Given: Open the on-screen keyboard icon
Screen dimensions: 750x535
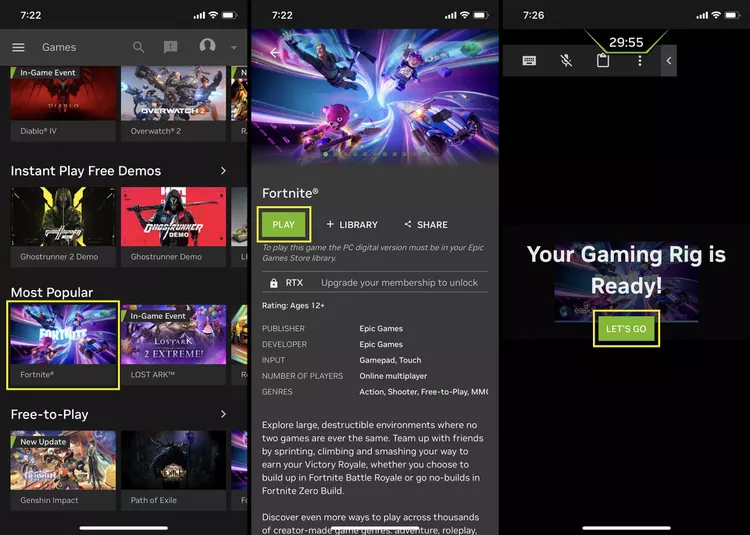Looking at the screenshot, I should (529, 61).
